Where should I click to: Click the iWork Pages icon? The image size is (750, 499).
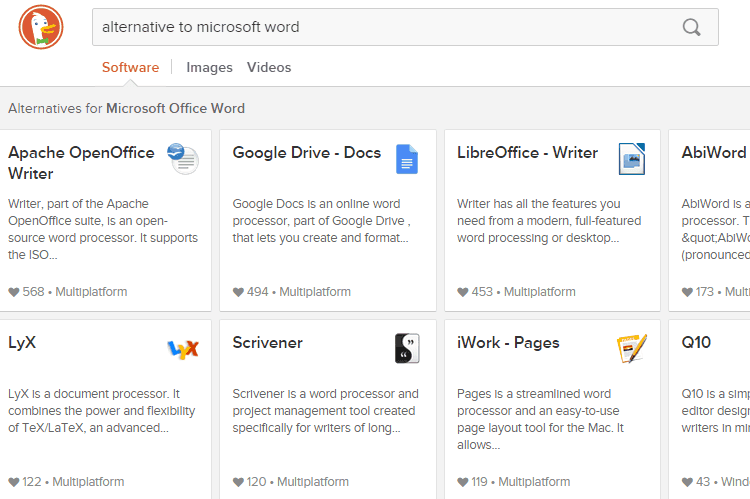(631, 348)
